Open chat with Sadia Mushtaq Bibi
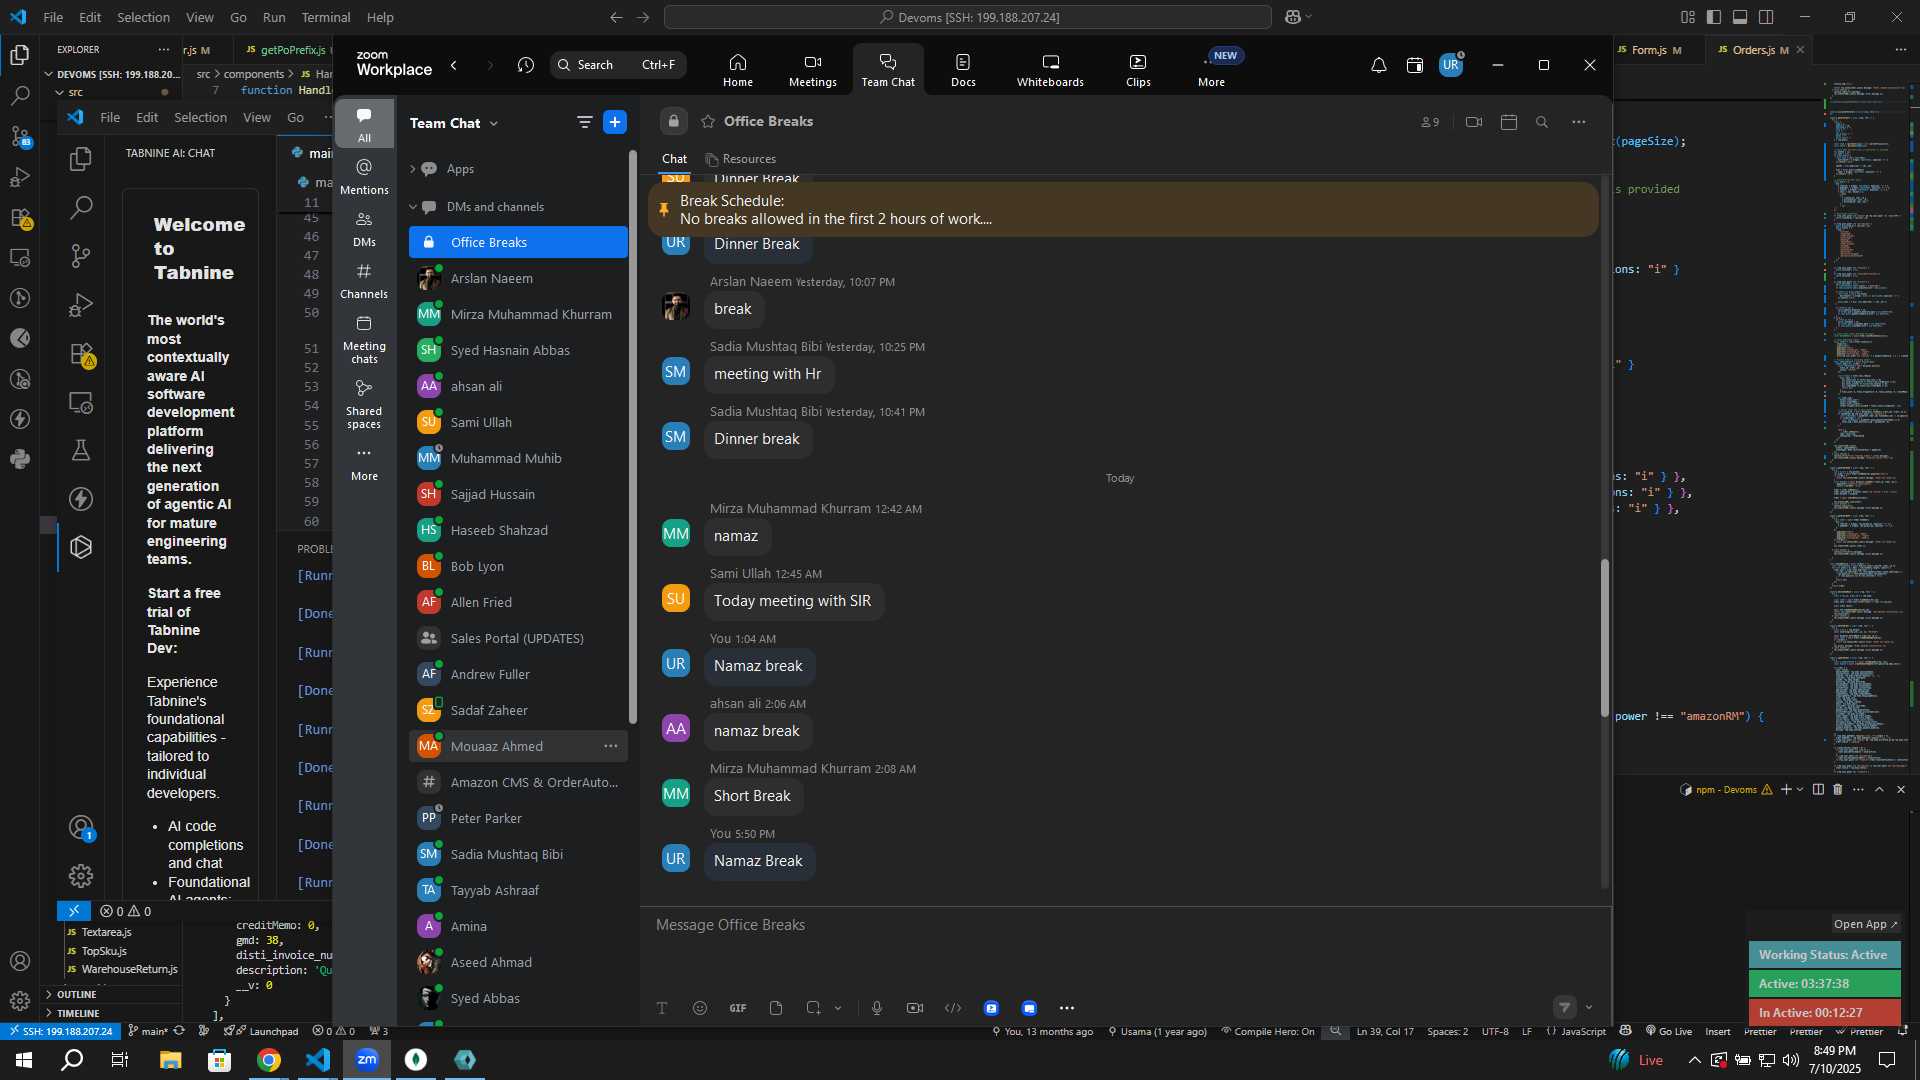 518,854
